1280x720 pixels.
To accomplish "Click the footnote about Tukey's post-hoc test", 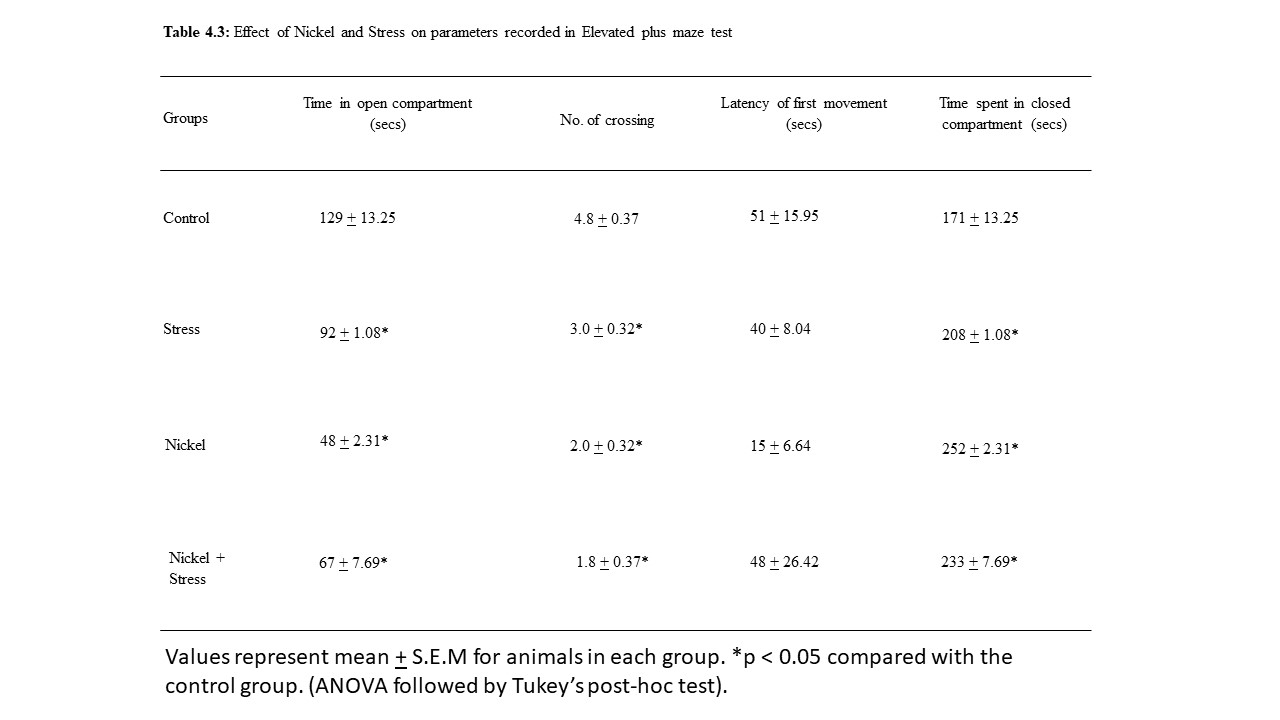I will coord(588,671).
